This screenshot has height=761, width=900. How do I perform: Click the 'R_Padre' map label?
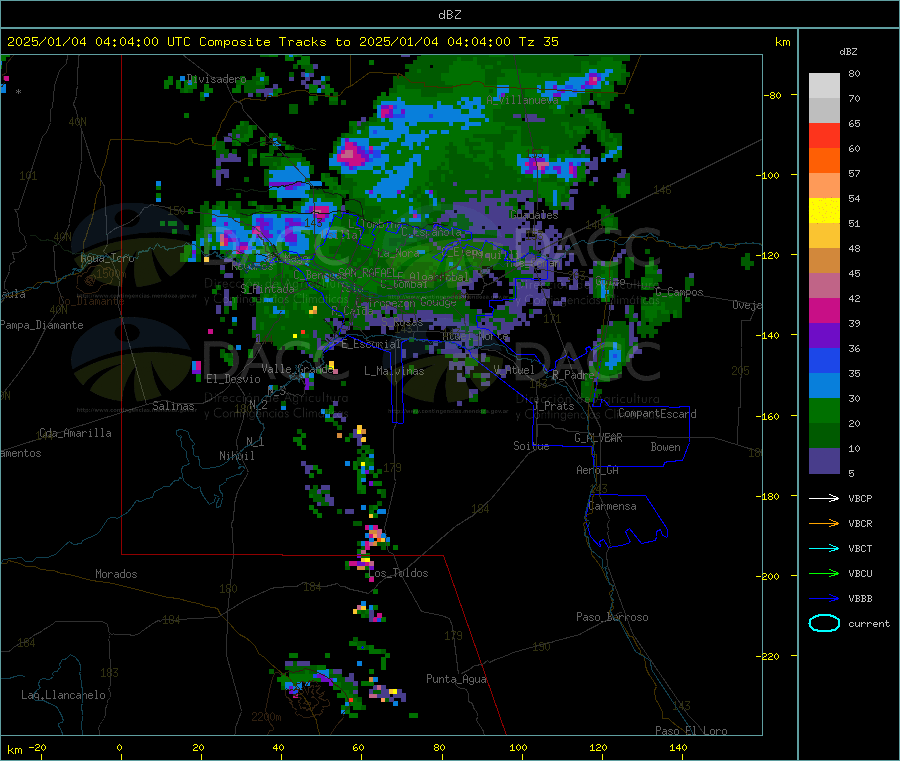[x=573, y=375]
